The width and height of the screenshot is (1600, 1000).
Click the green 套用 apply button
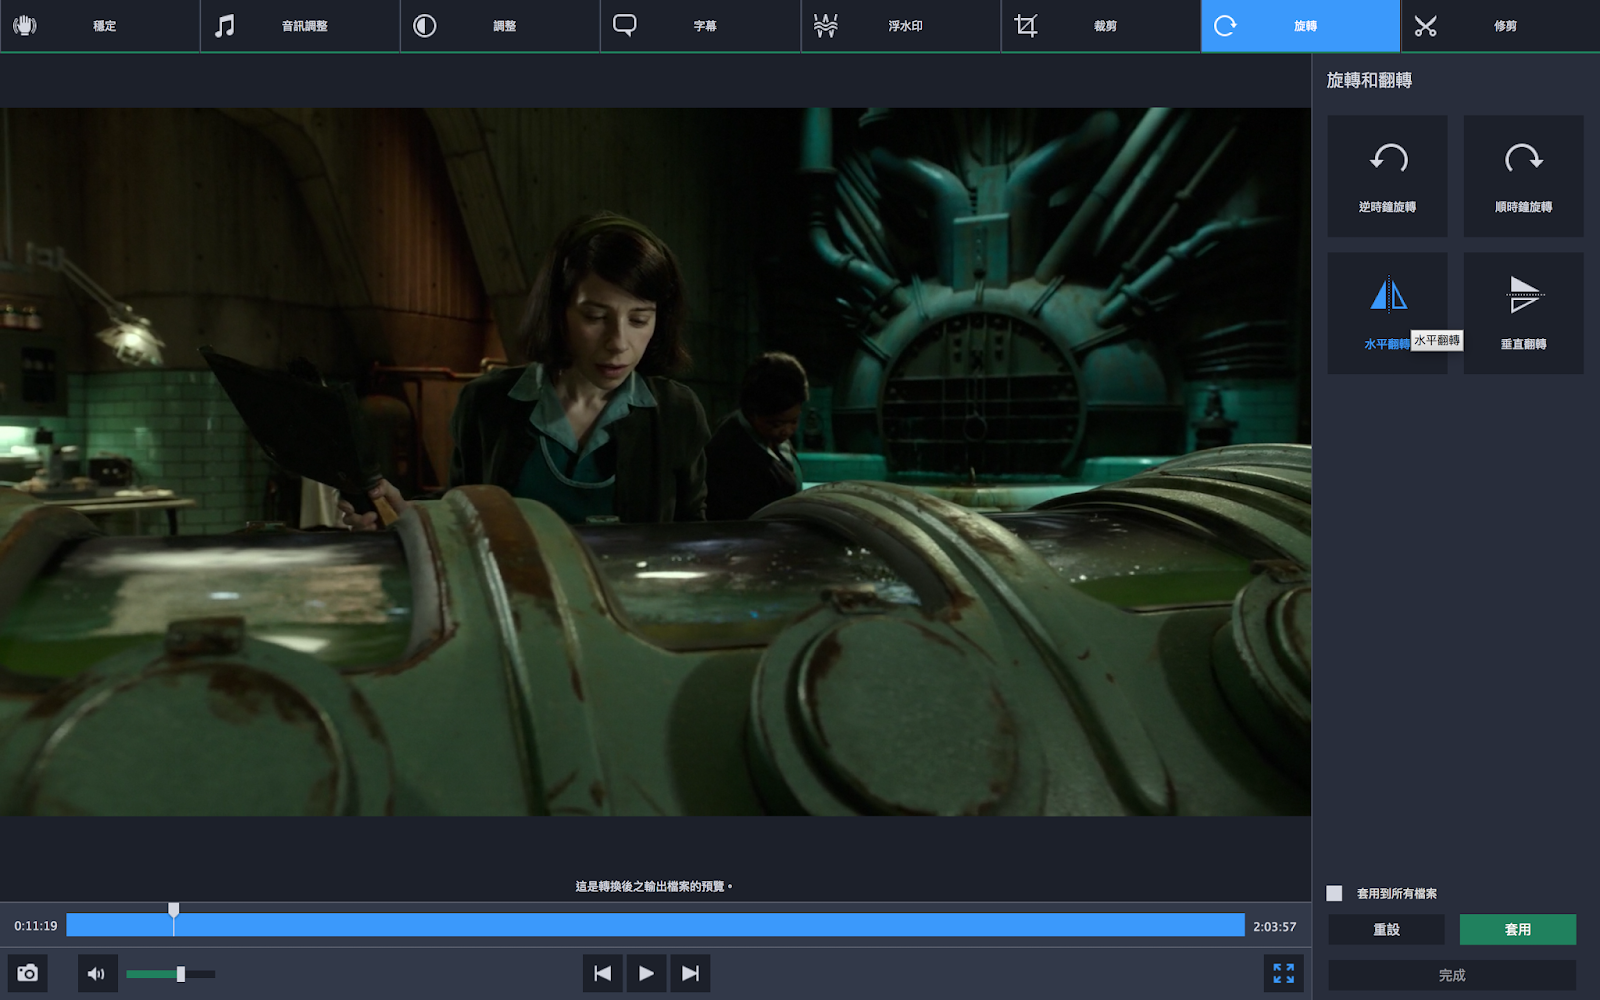coord(1517,929)
